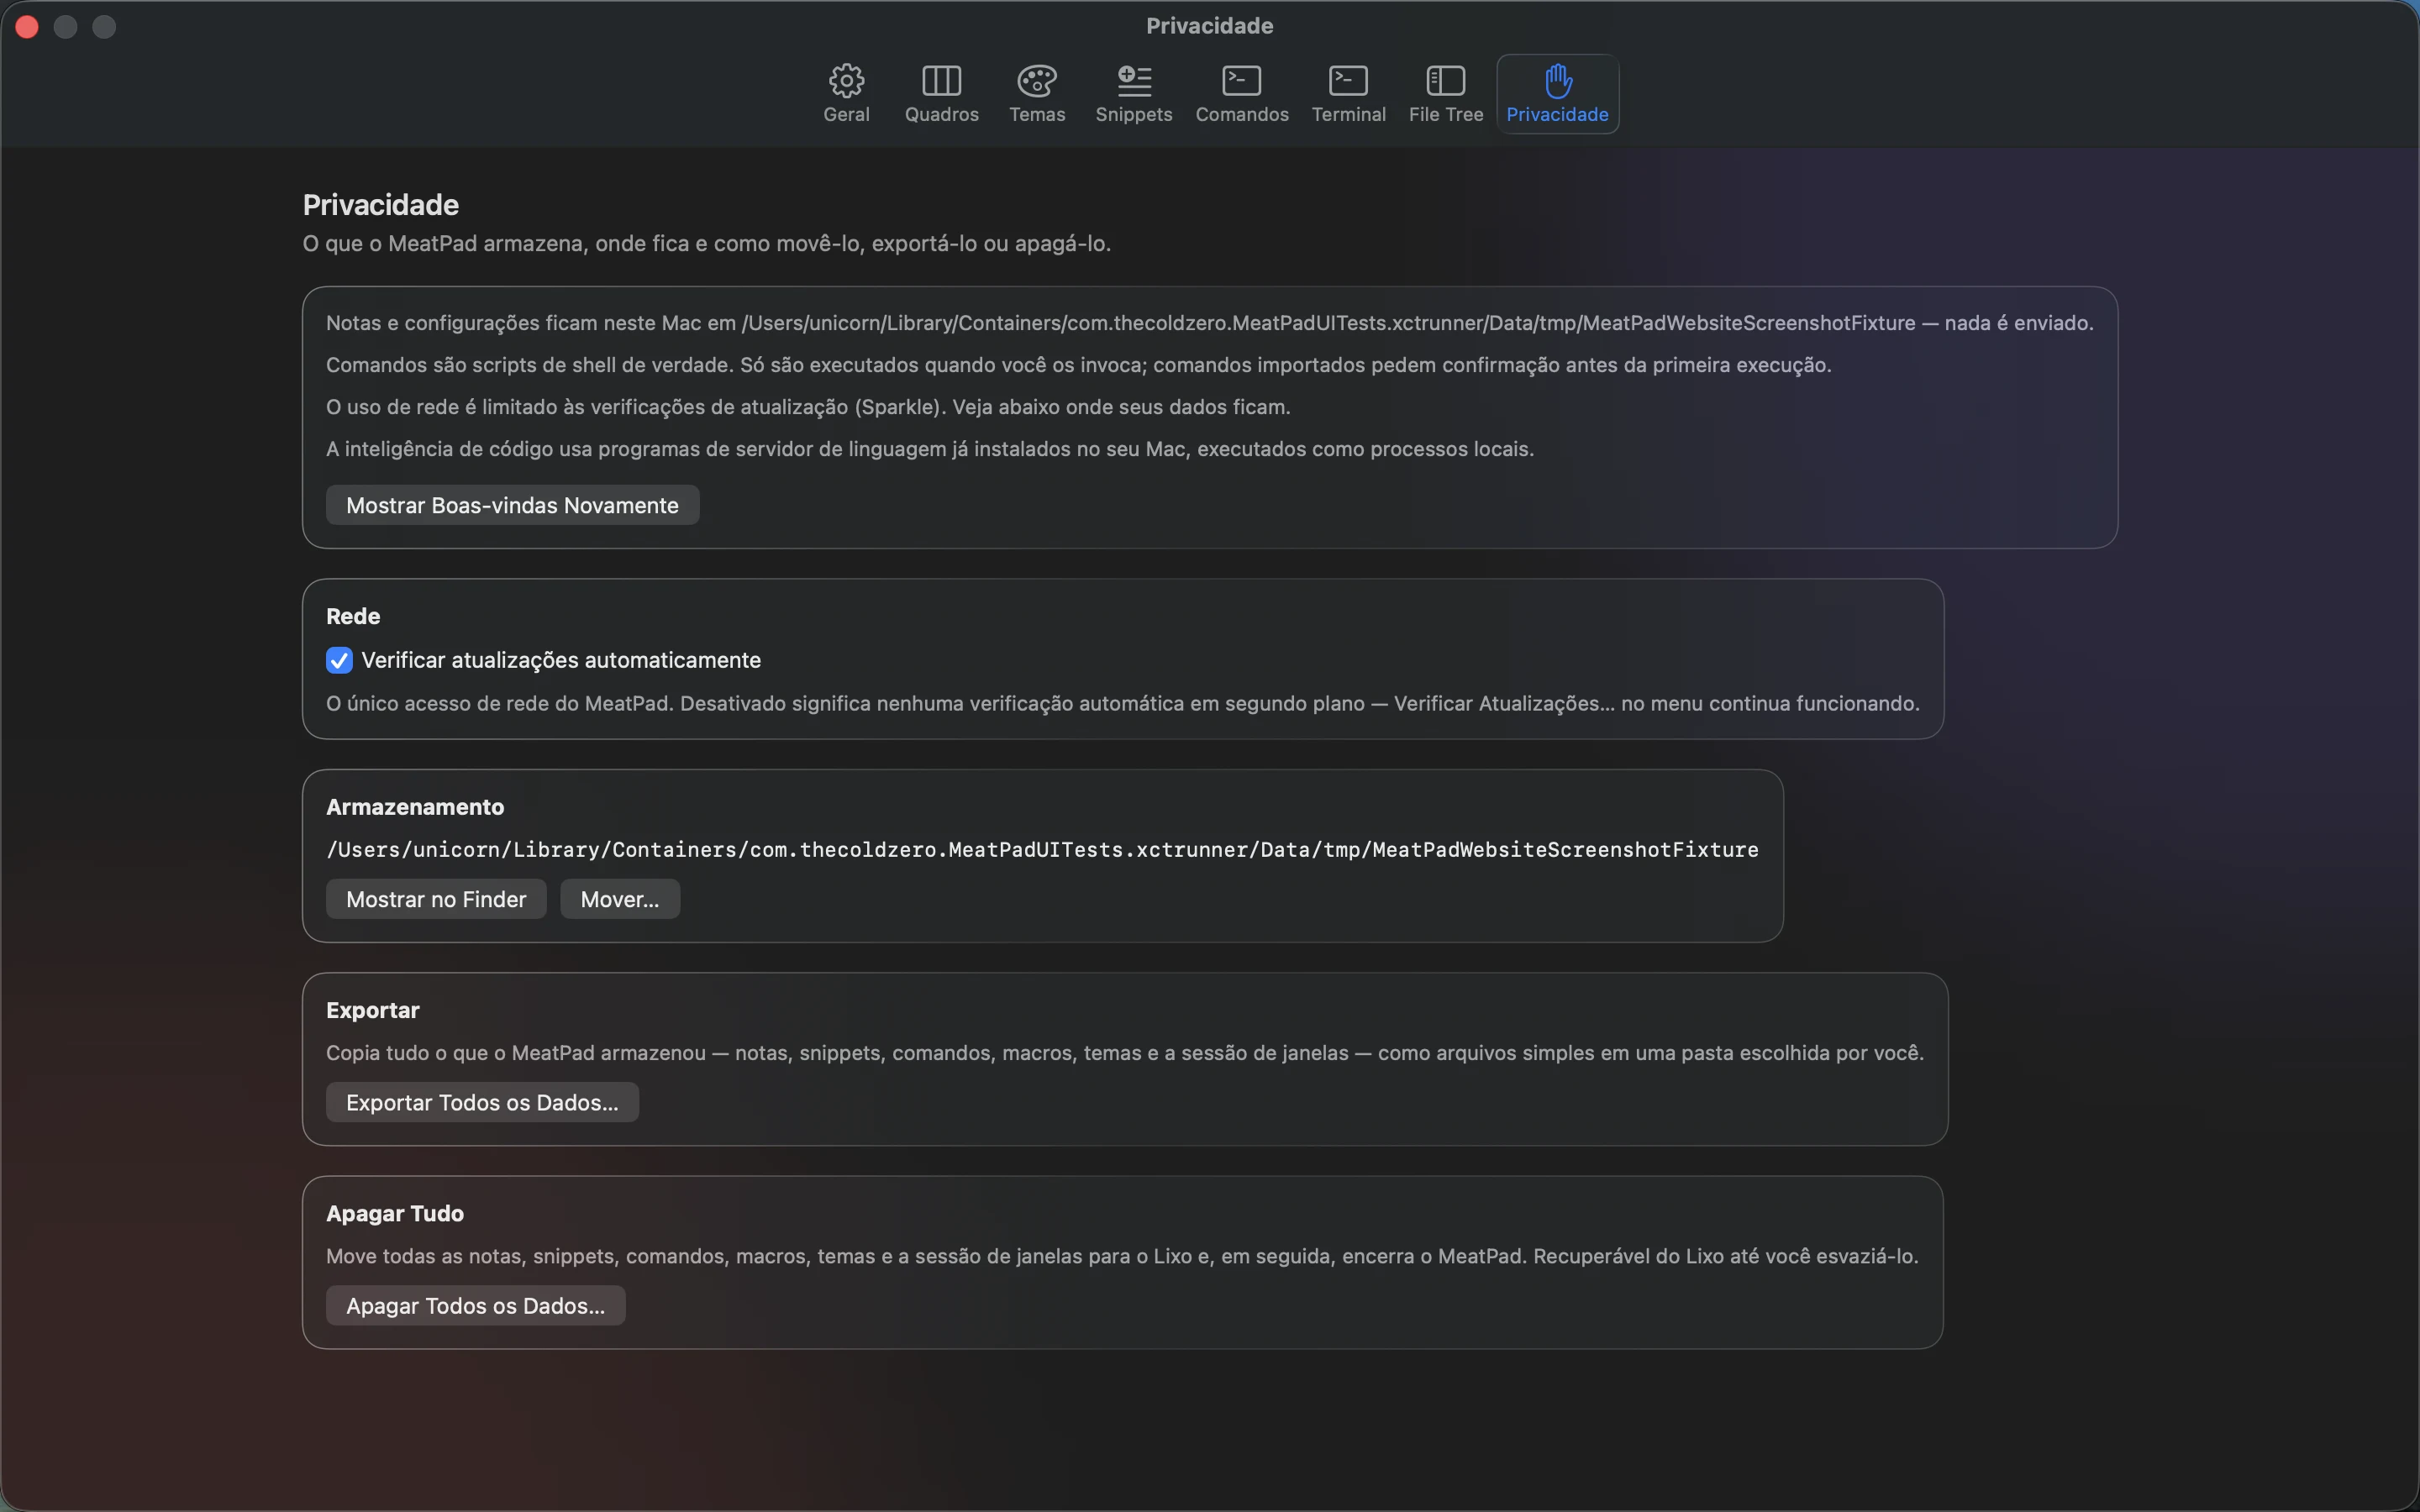Click Mostrar no Finder button

pyautogui.click(x=436, y=899)
